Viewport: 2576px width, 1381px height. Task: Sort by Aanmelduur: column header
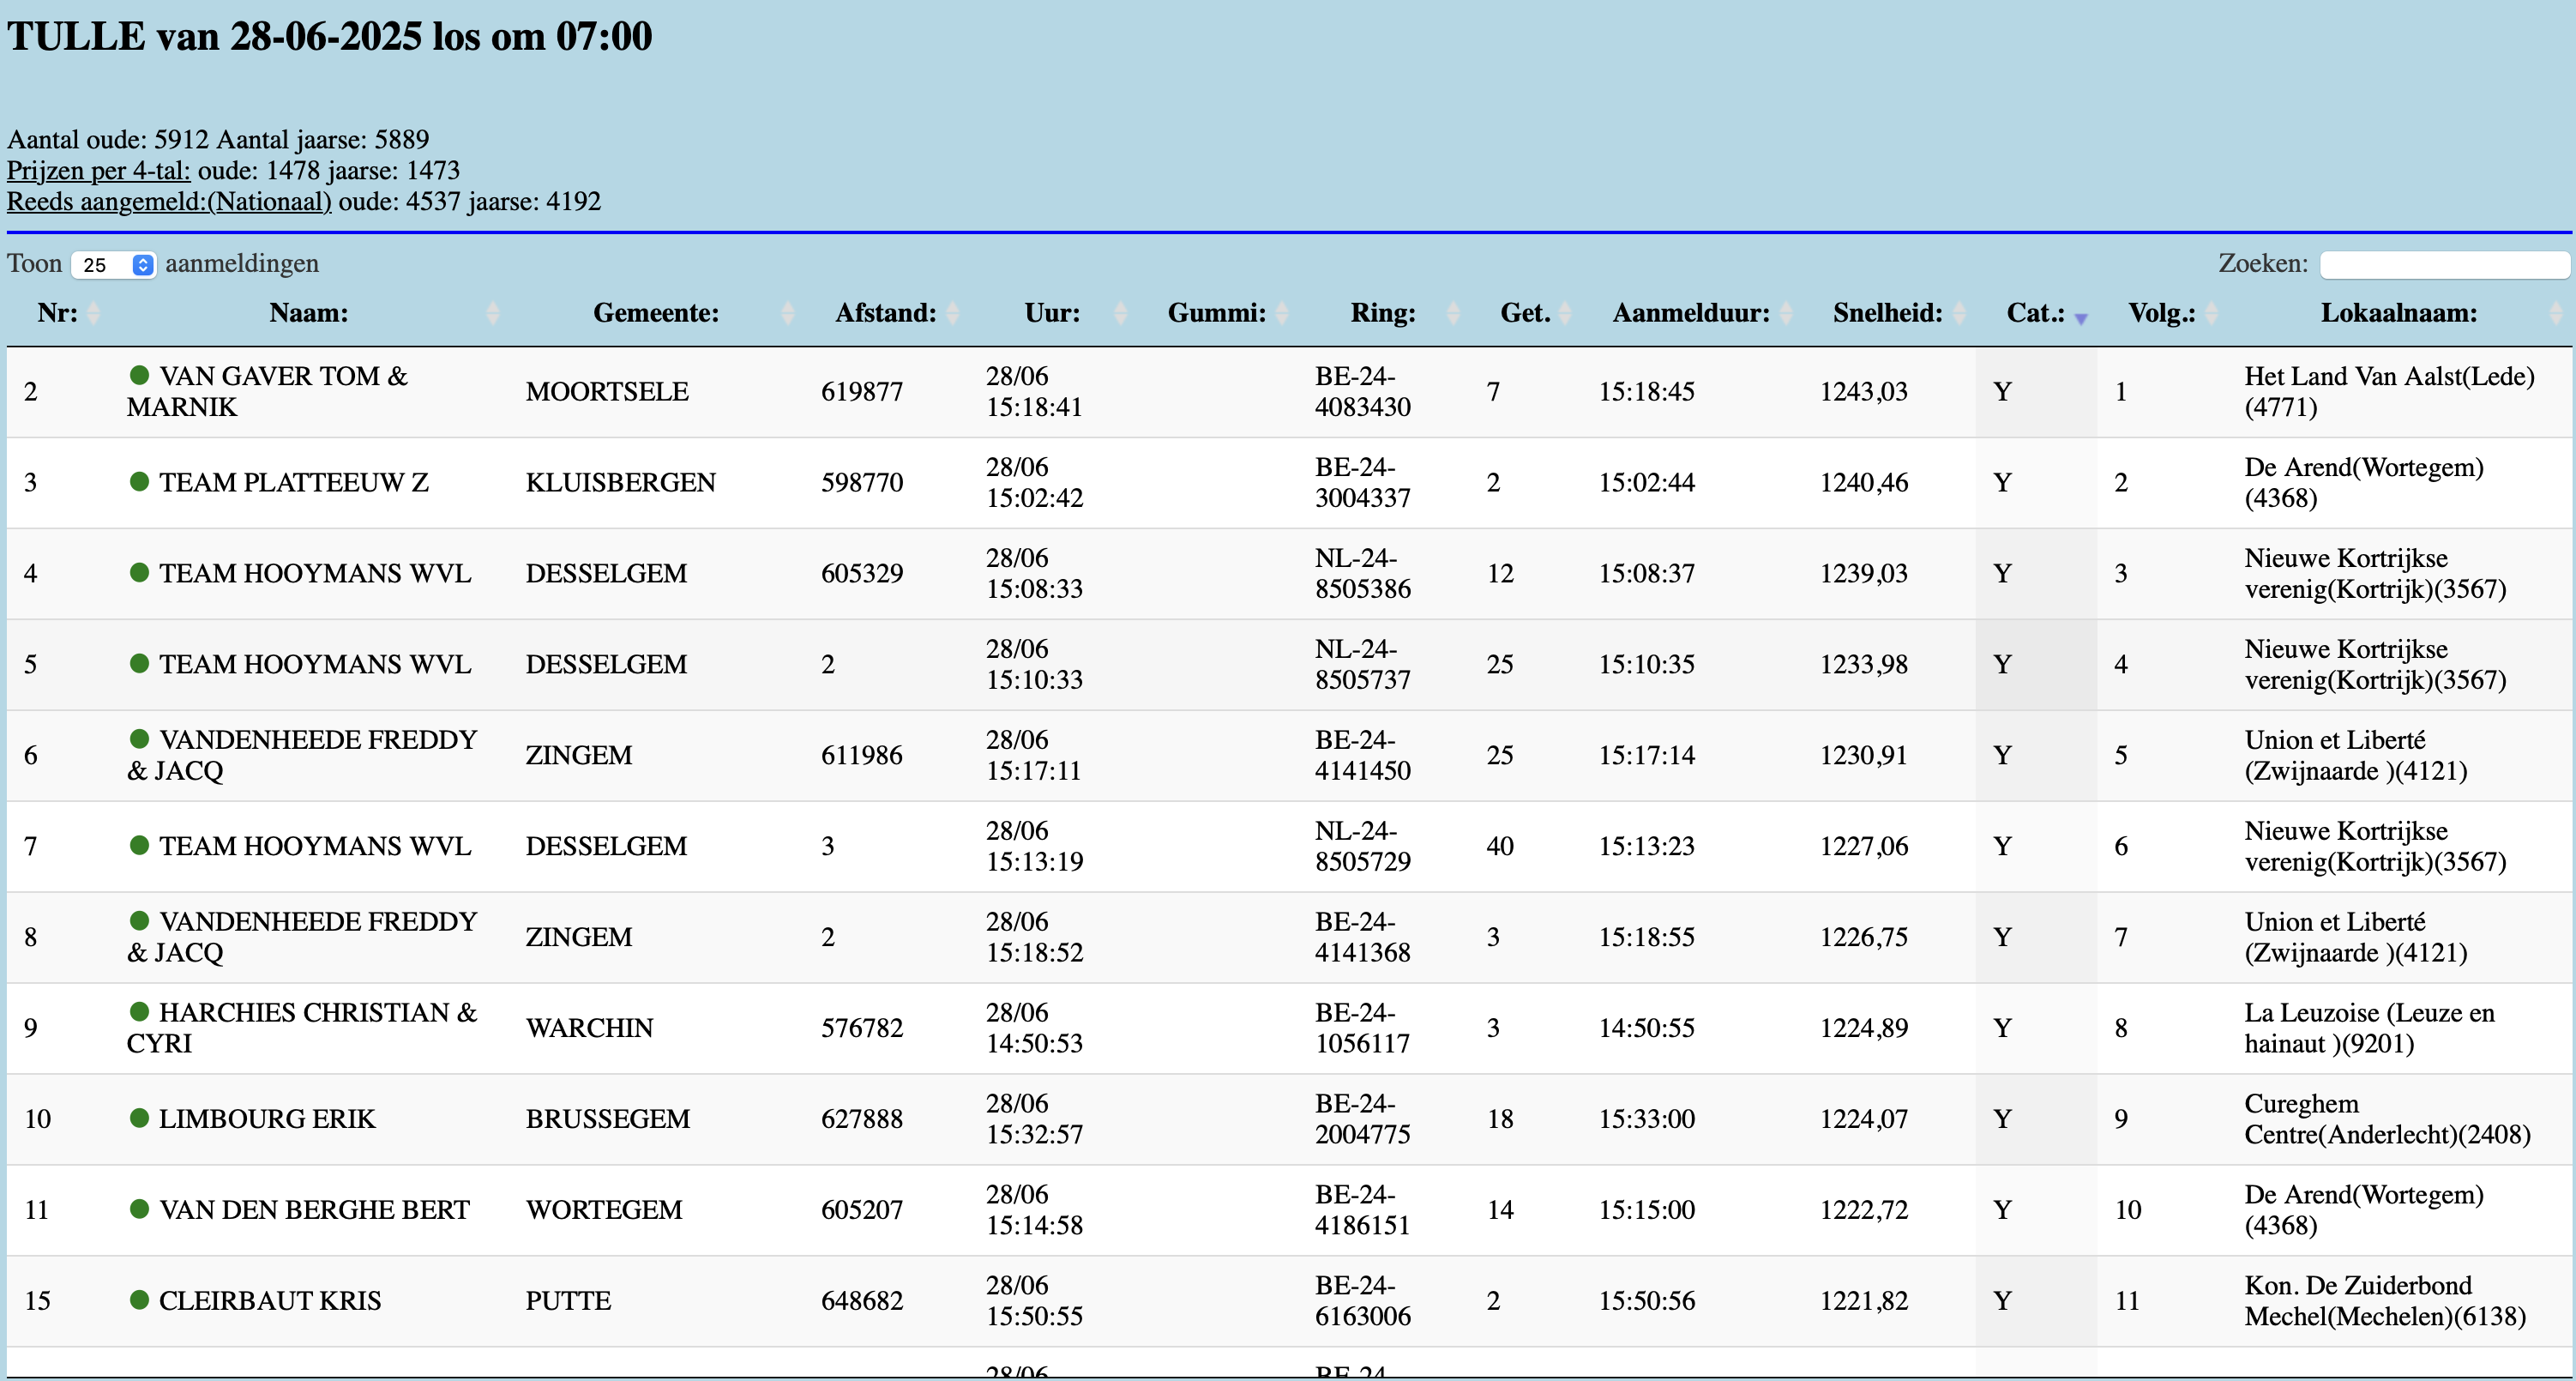click(1690, 313)
